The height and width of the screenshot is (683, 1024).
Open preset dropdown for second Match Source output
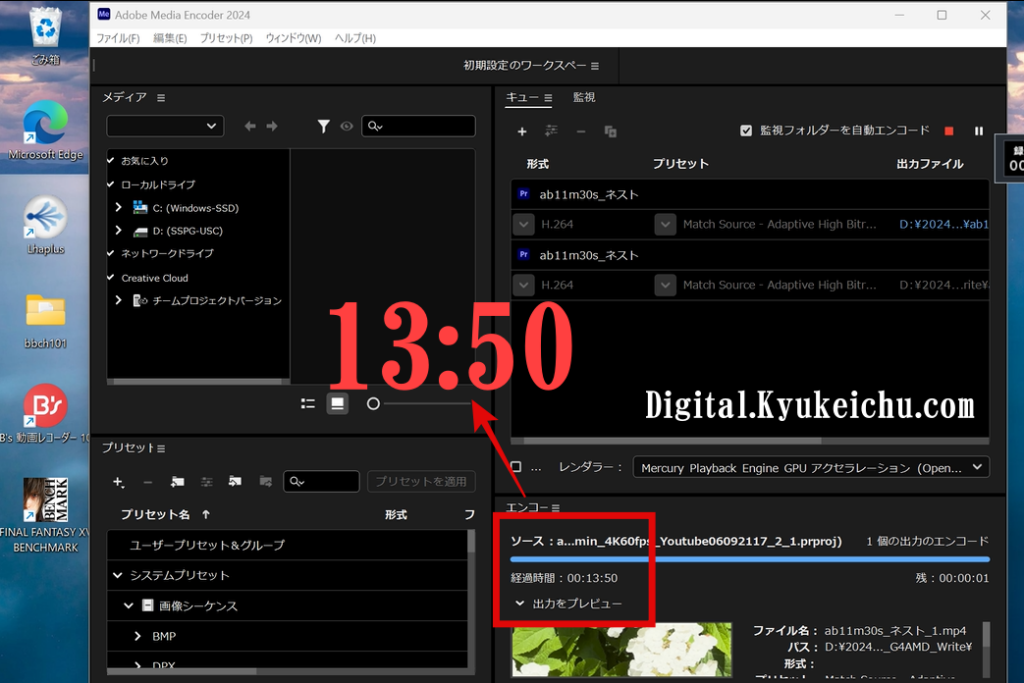[x=665, y=285]
